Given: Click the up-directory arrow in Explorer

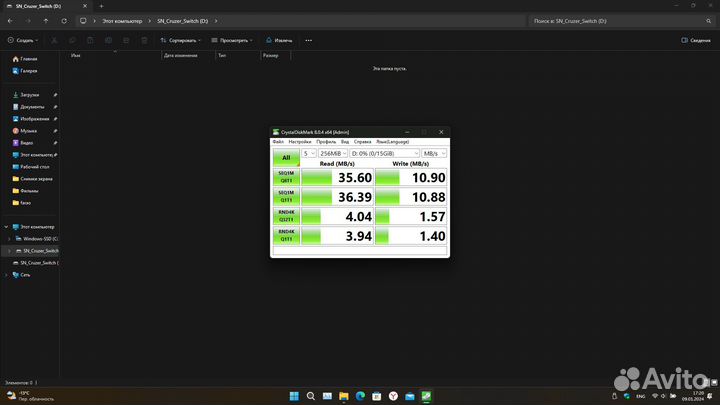Looking at the screenshot, I should point(45,20).
